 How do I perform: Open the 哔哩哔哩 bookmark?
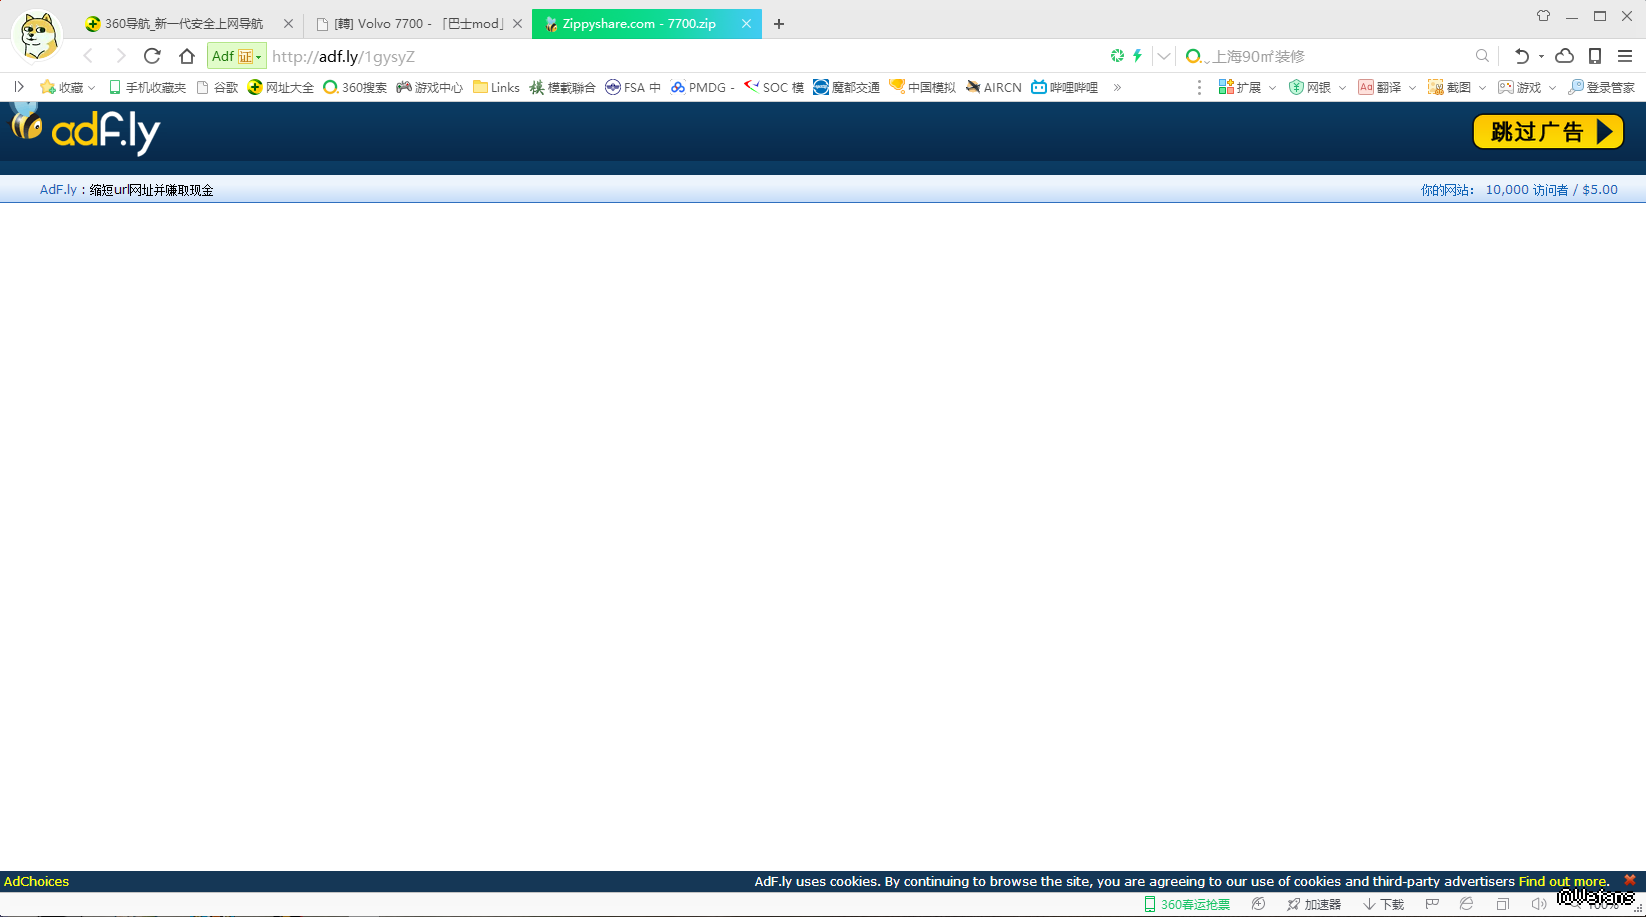[x=1065, y=88]
